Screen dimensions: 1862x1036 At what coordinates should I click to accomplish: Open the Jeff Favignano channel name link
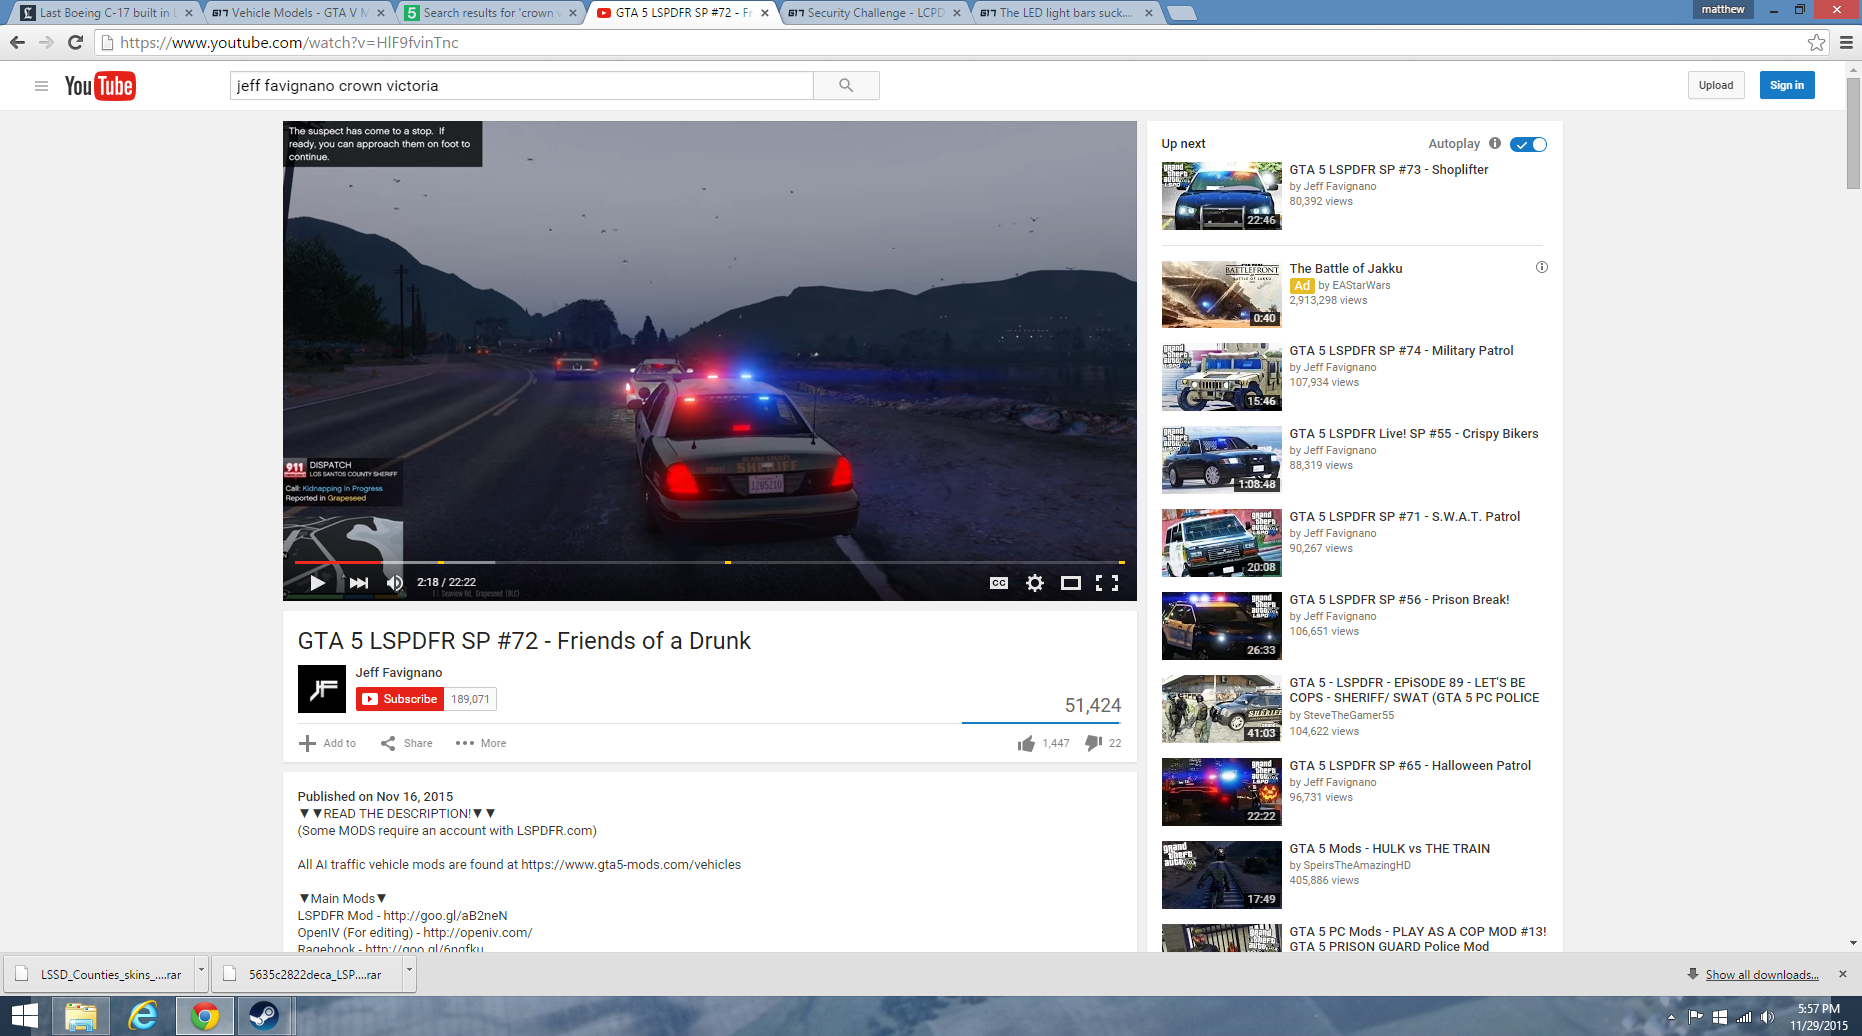(x=399, y=673)
